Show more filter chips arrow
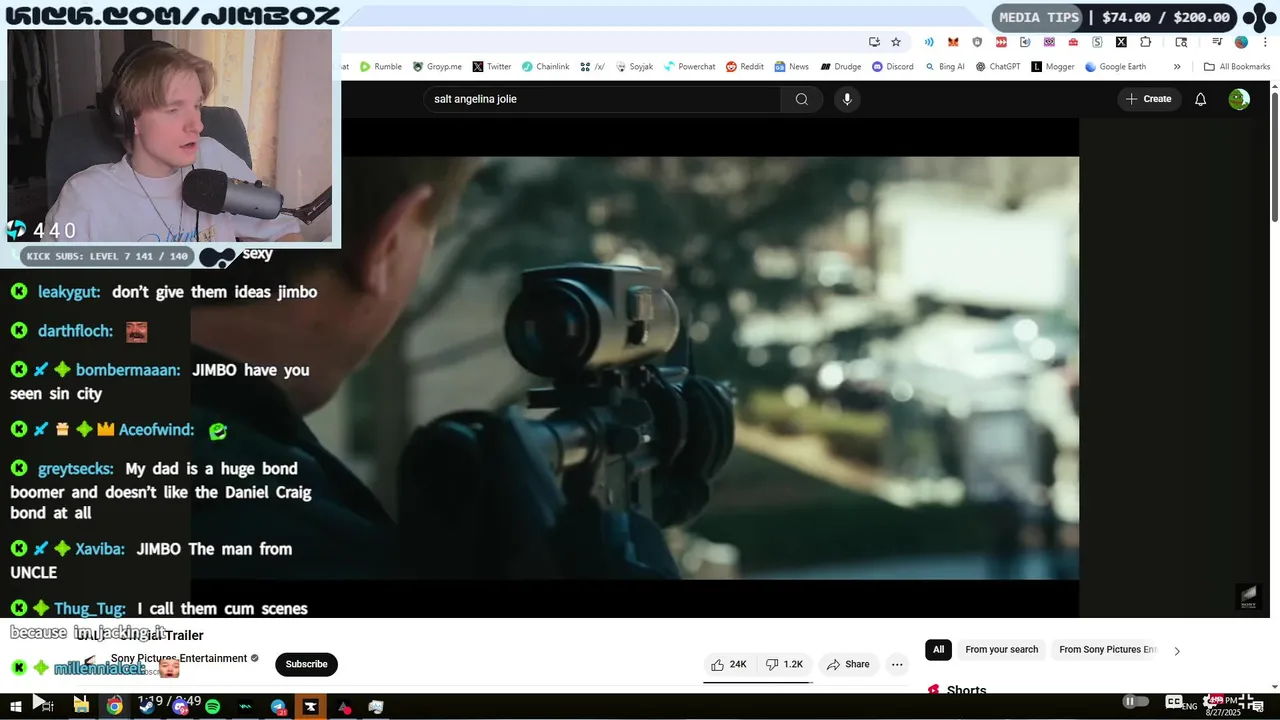This screenshot has width=1280, height=720. click(1177, 651)
